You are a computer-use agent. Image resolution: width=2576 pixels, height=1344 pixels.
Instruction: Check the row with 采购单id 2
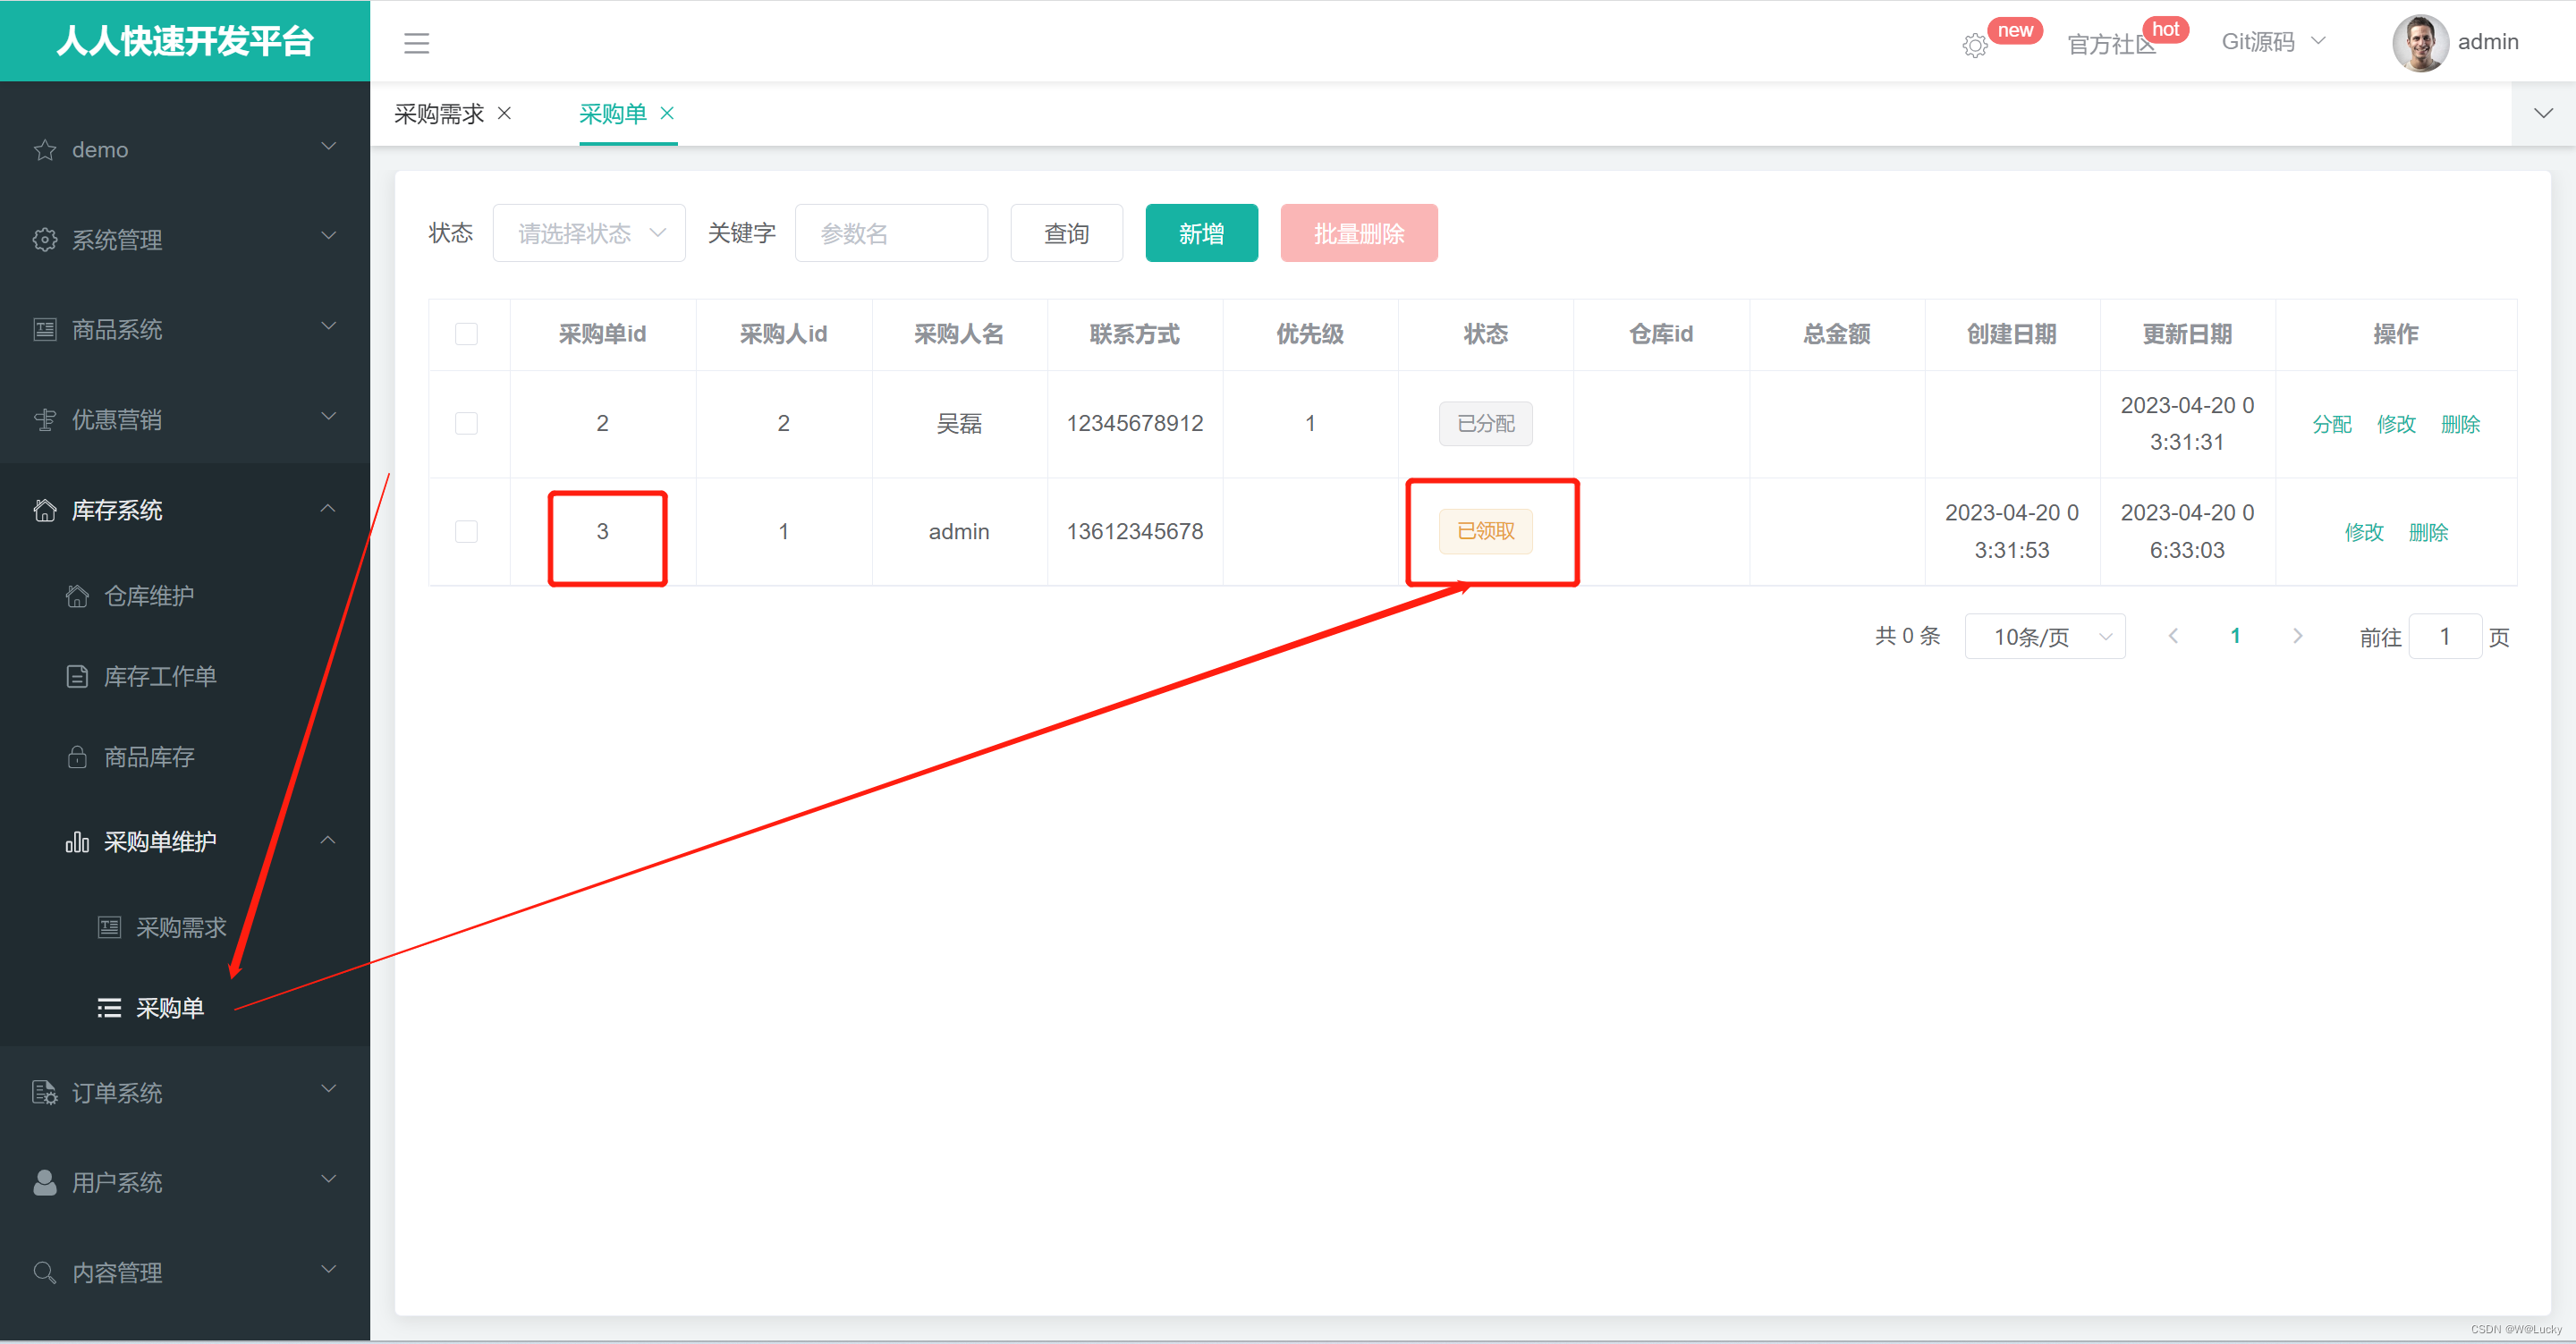tap(466, 423)
